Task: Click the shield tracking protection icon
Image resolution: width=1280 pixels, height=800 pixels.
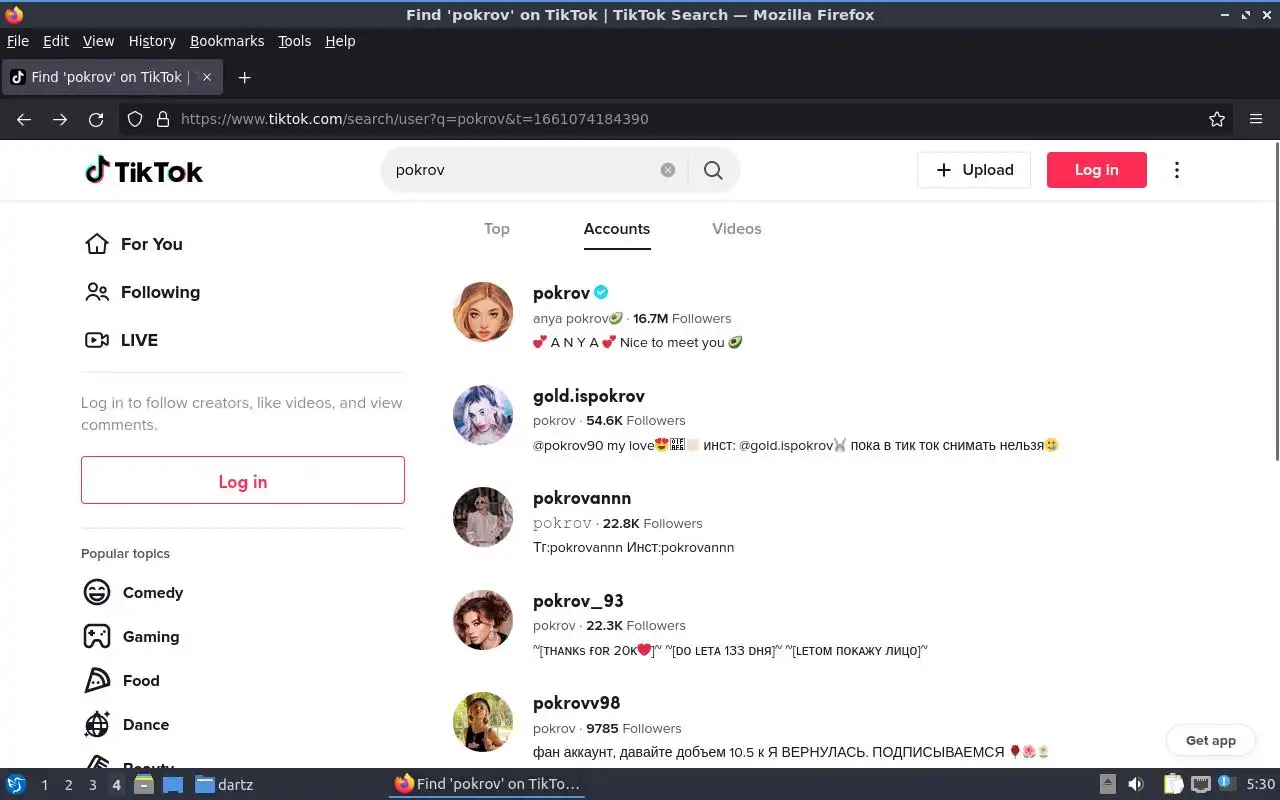Action: [135, 119]
